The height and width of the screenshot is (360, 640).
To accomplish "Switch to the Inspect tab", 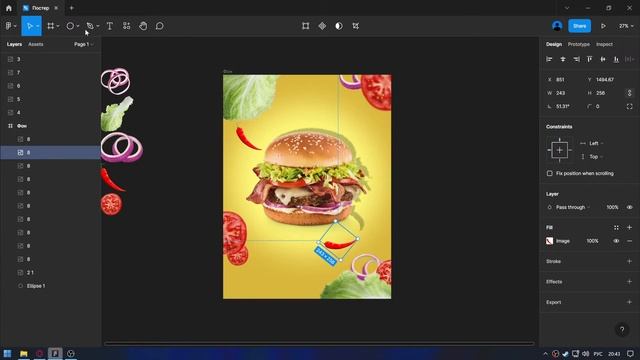I will [x=604, y=44].
